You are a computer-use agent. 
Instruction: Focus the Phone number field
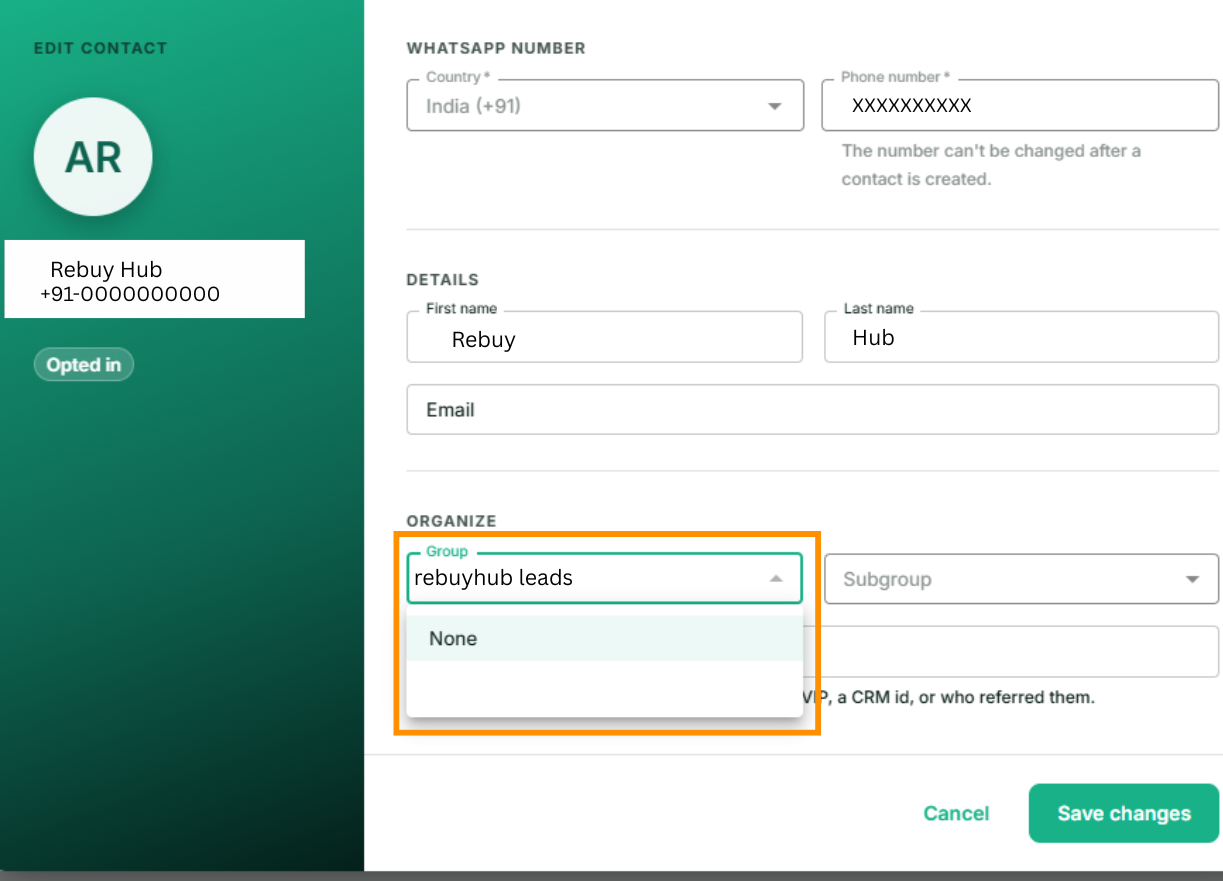coord(1020,105)
